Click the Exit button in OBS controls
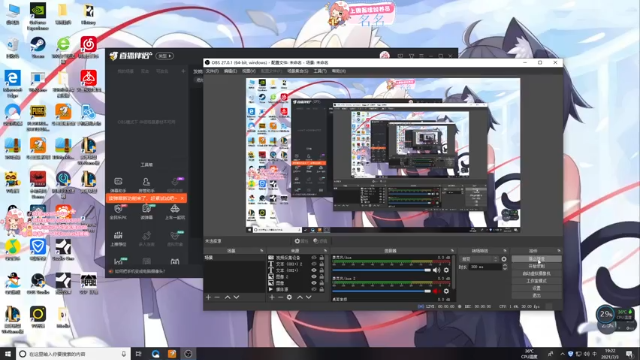 pyautogui.click(x=536, y=295)
